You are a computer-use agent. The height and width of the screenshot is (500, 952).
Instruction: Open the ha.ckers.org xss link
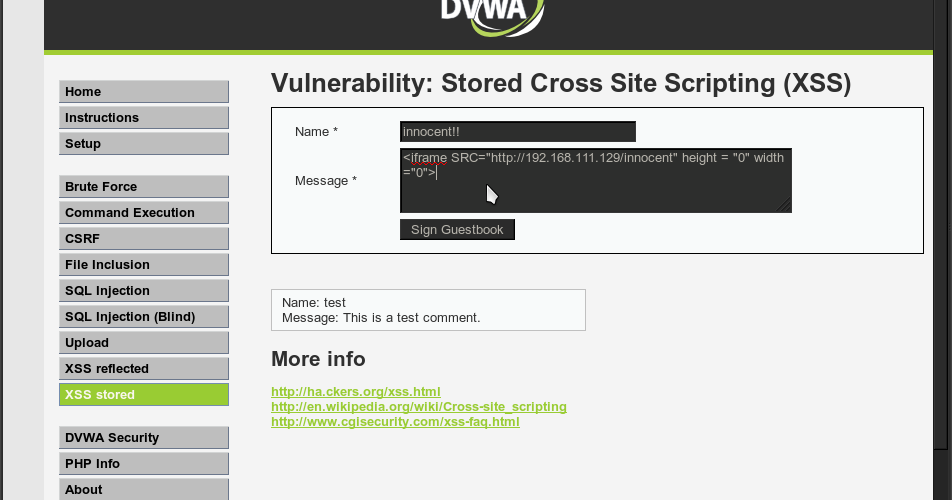356,391
